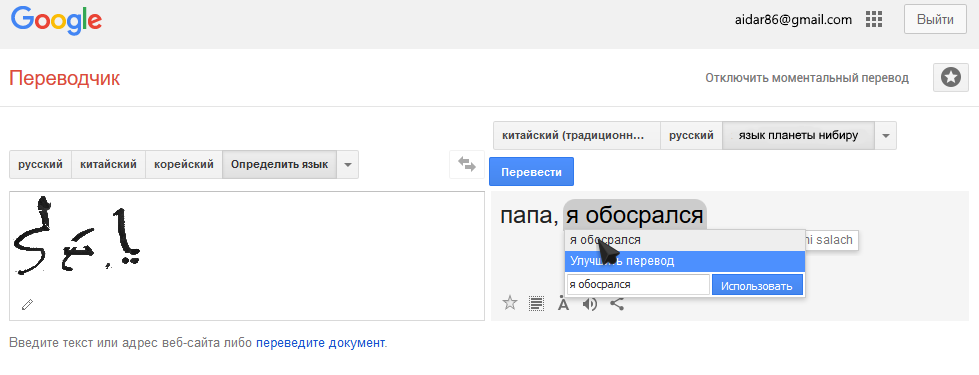Open the Google apps grid icon
This screenshot has height=375, width=979.
[x=873, y=19]
